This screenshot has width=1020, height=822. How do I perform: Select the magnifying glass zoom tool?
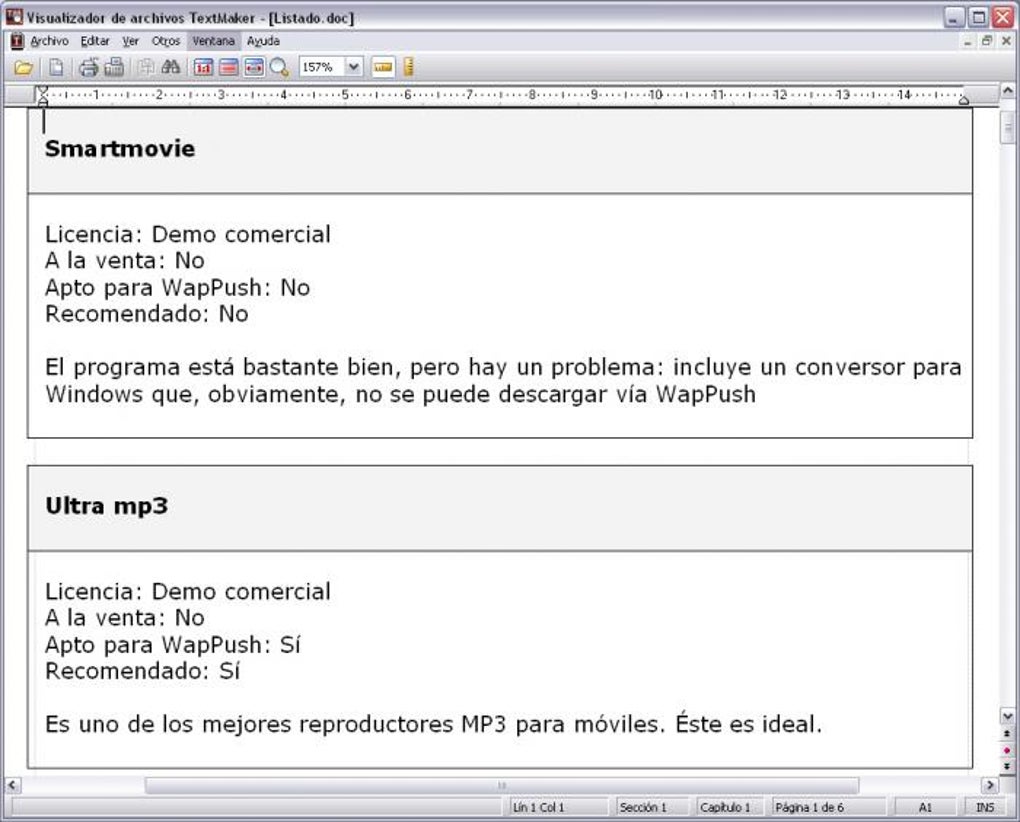(x=279, y=67)
